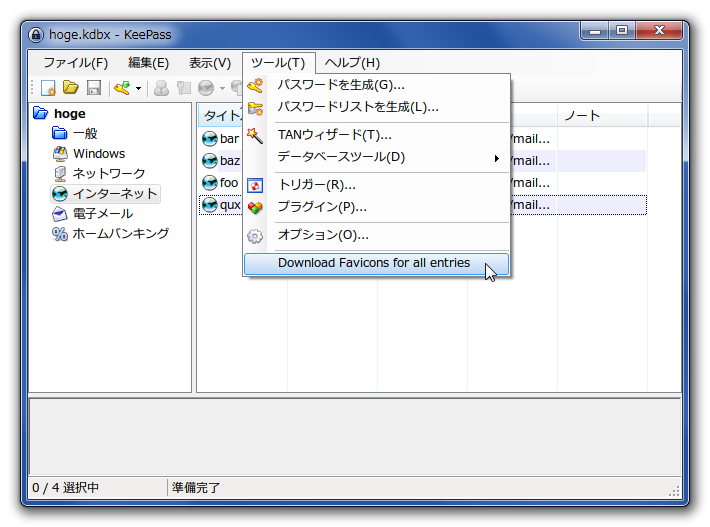Click the Open database folder icon

point(71,87)
